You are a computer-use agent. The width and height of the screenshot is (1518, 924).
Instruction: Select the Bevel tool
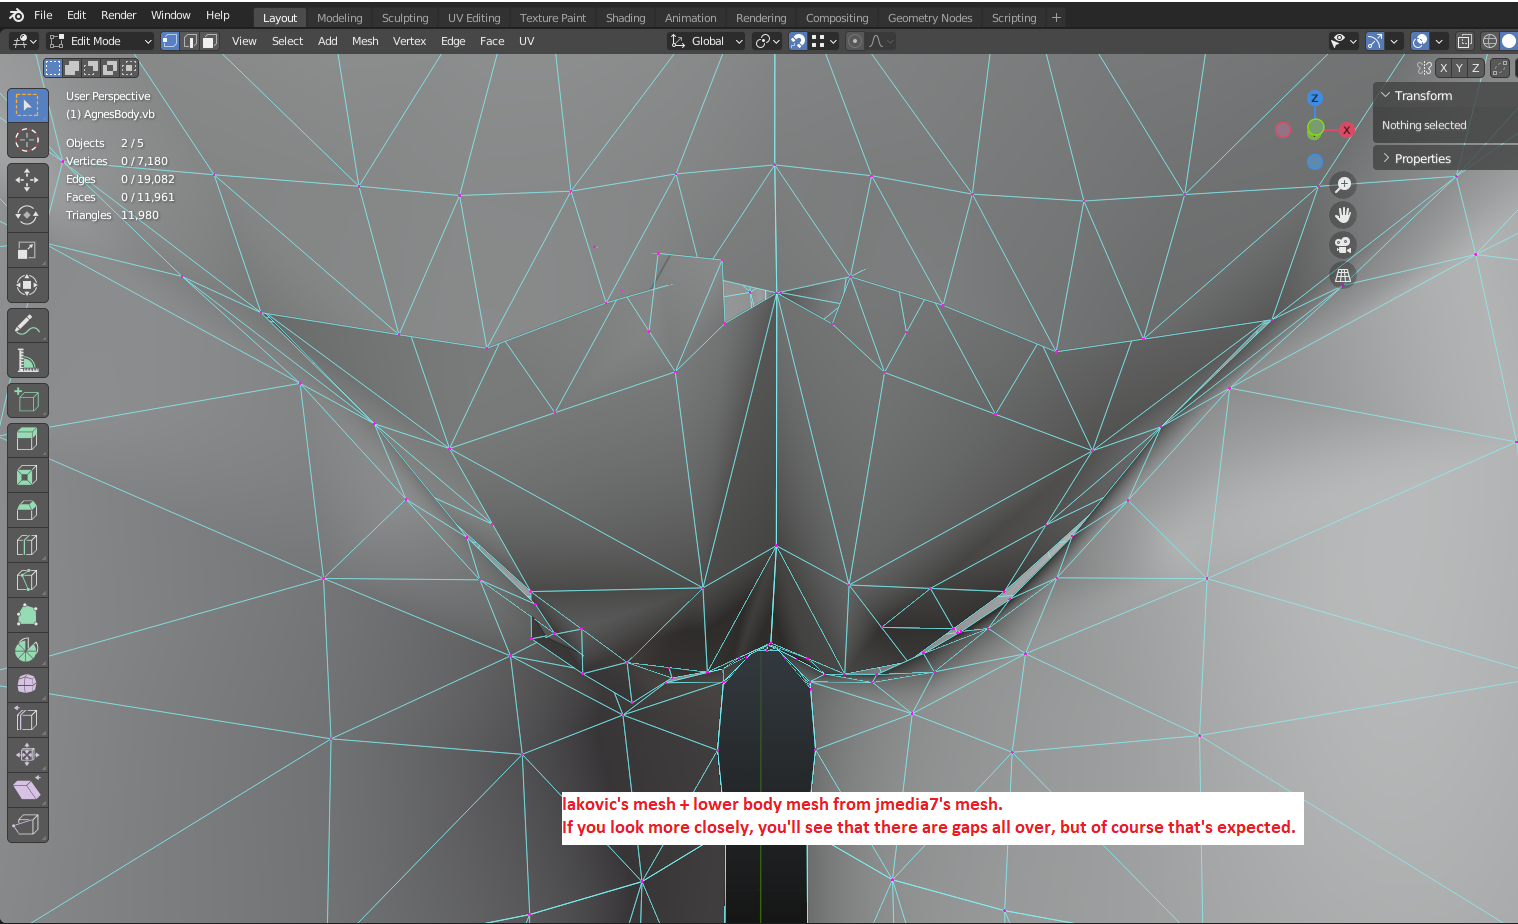[x=27, y=510]
